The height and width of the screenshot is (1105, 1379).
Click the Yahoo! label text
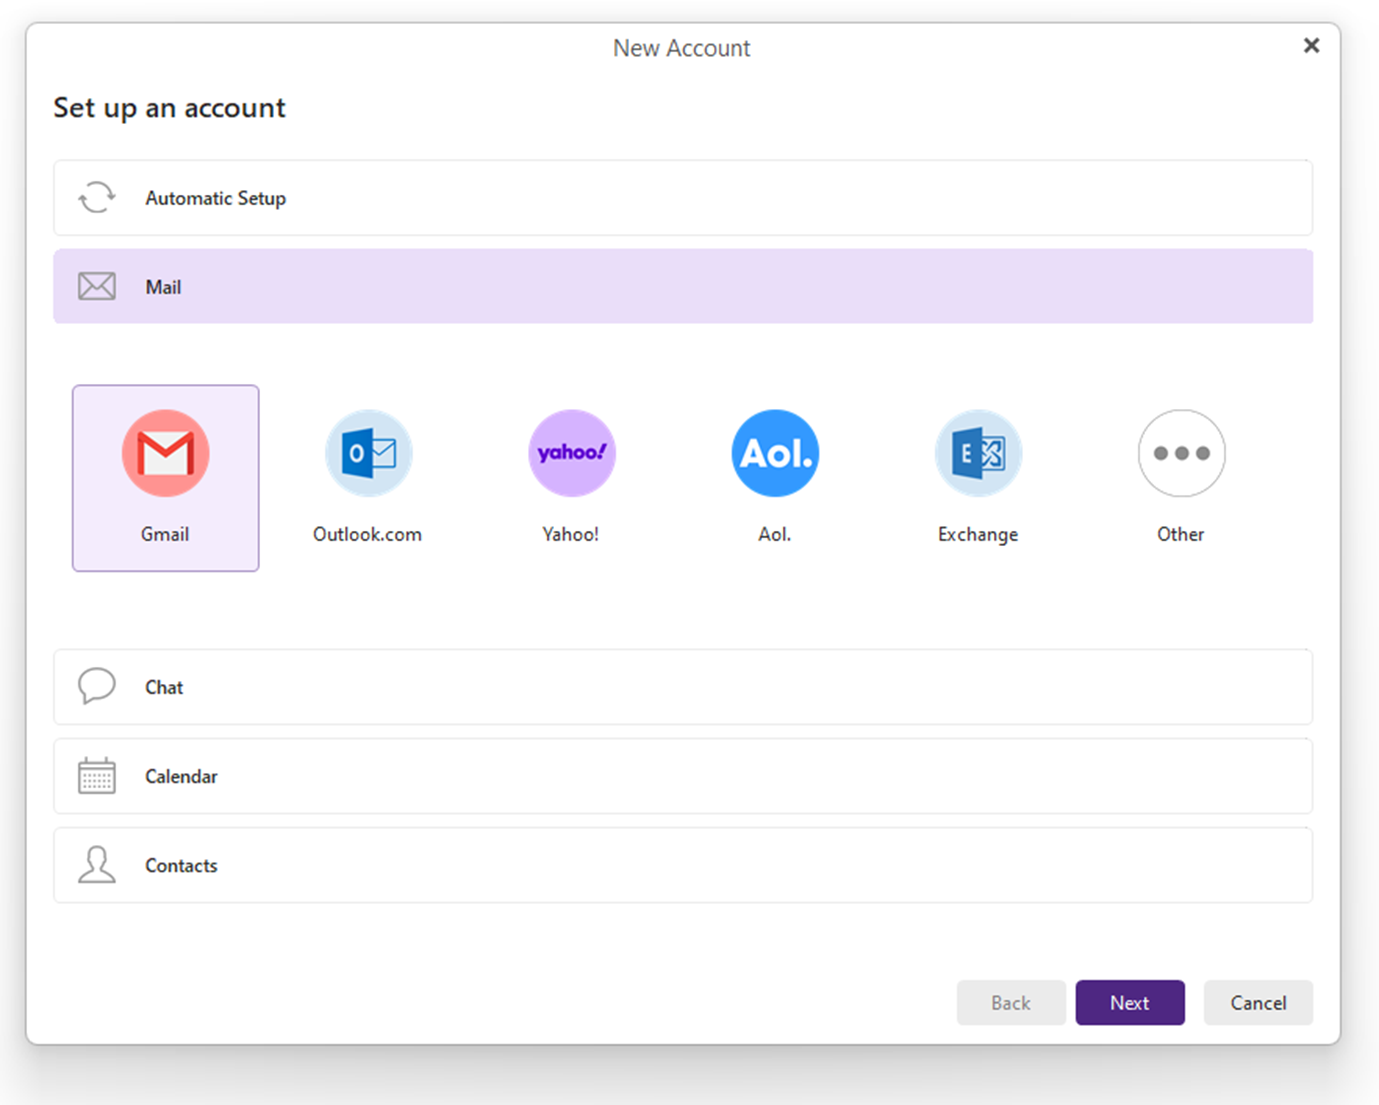point(571,534)
